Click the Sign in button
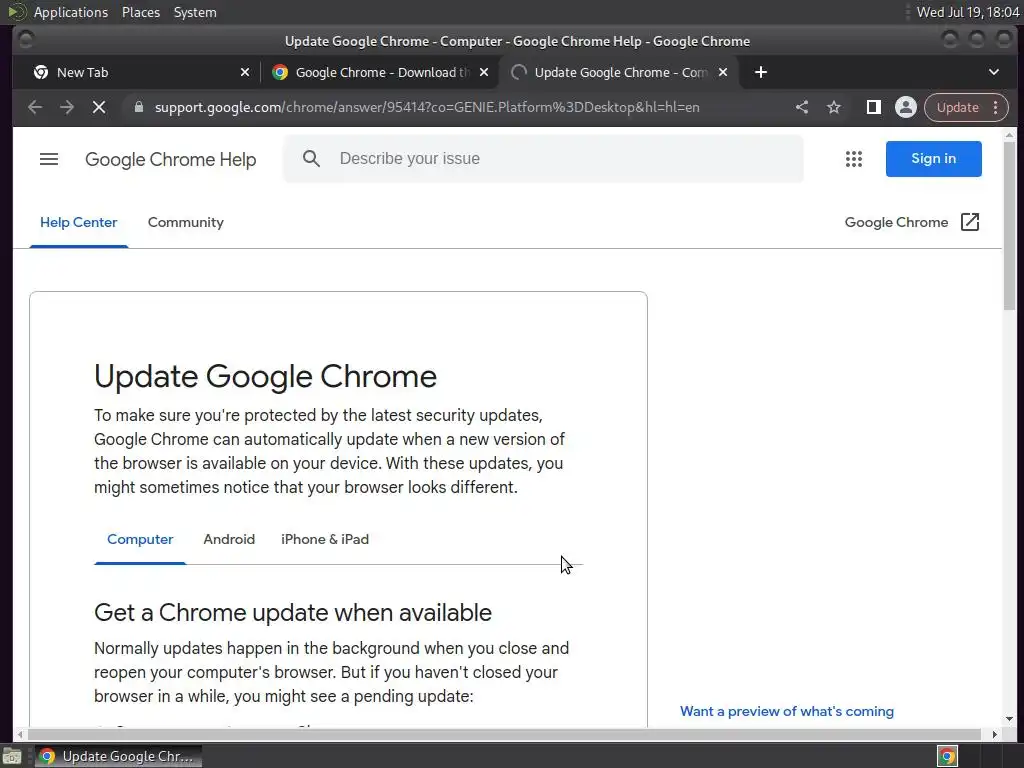 (x=933, y=159)
